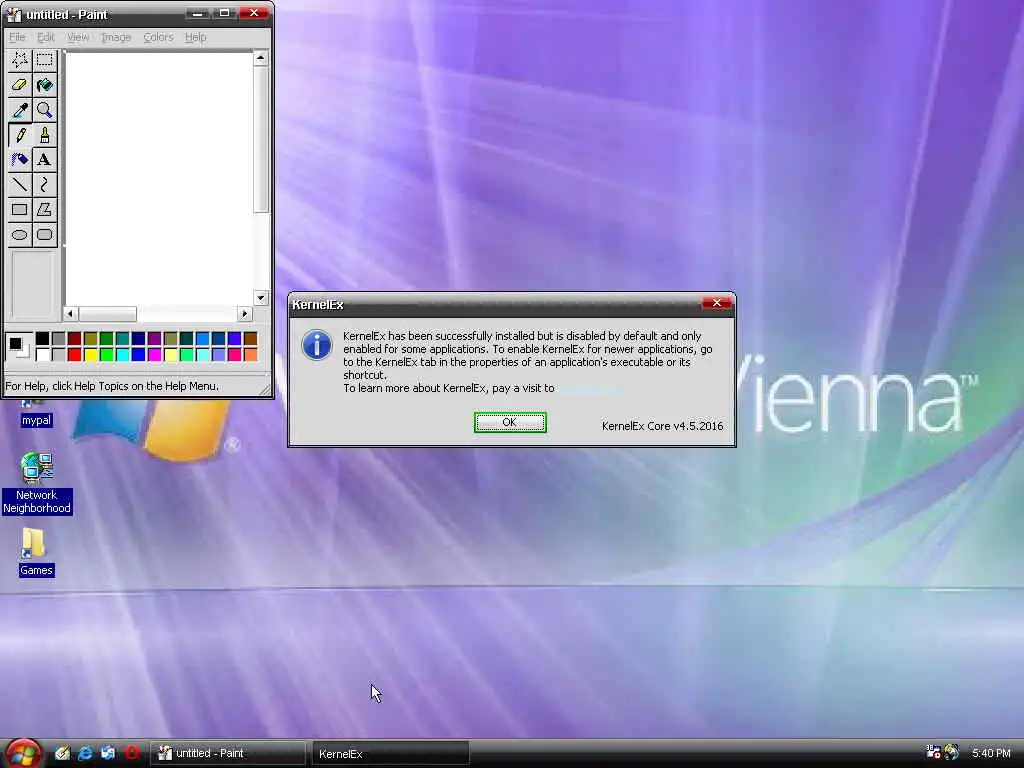Viewport: 1024px width, 768px height.
Task: Select the Text tool (letter A)
Action: 44,160
